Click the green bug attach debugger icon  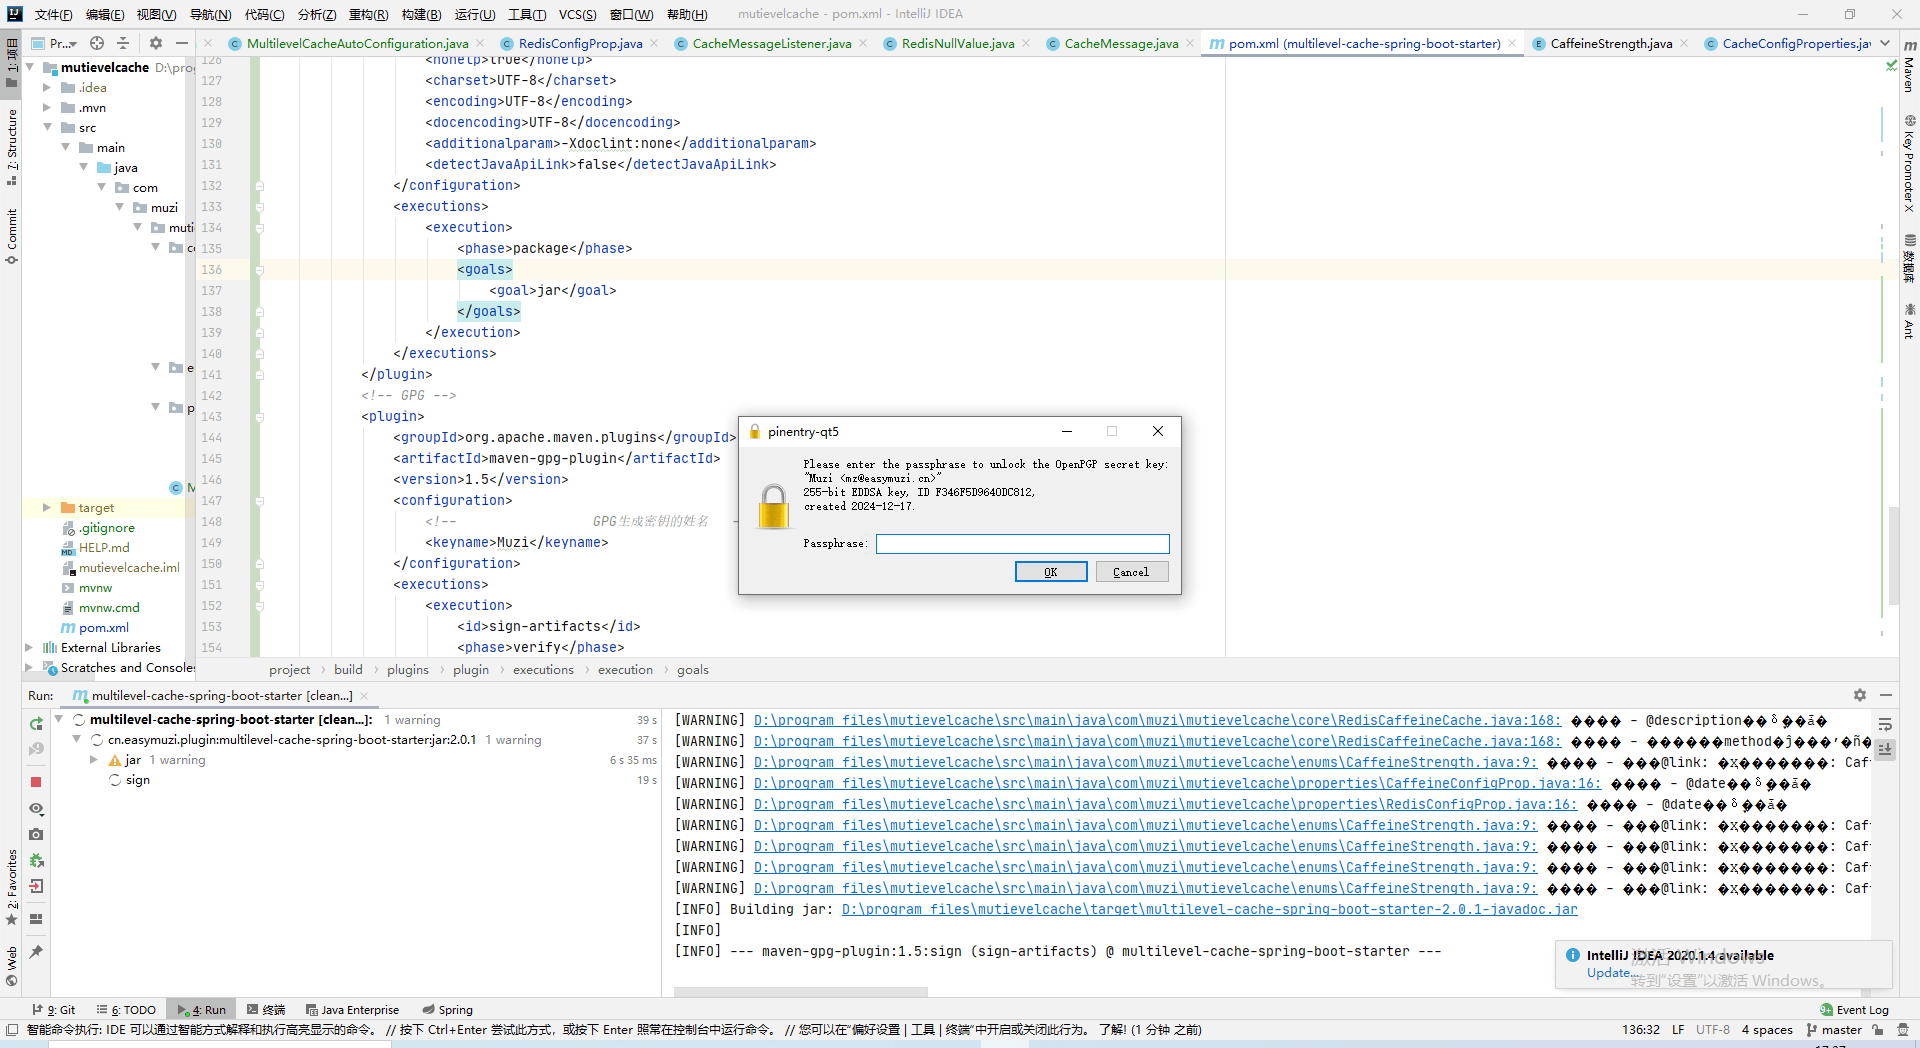tap(36, 860)
